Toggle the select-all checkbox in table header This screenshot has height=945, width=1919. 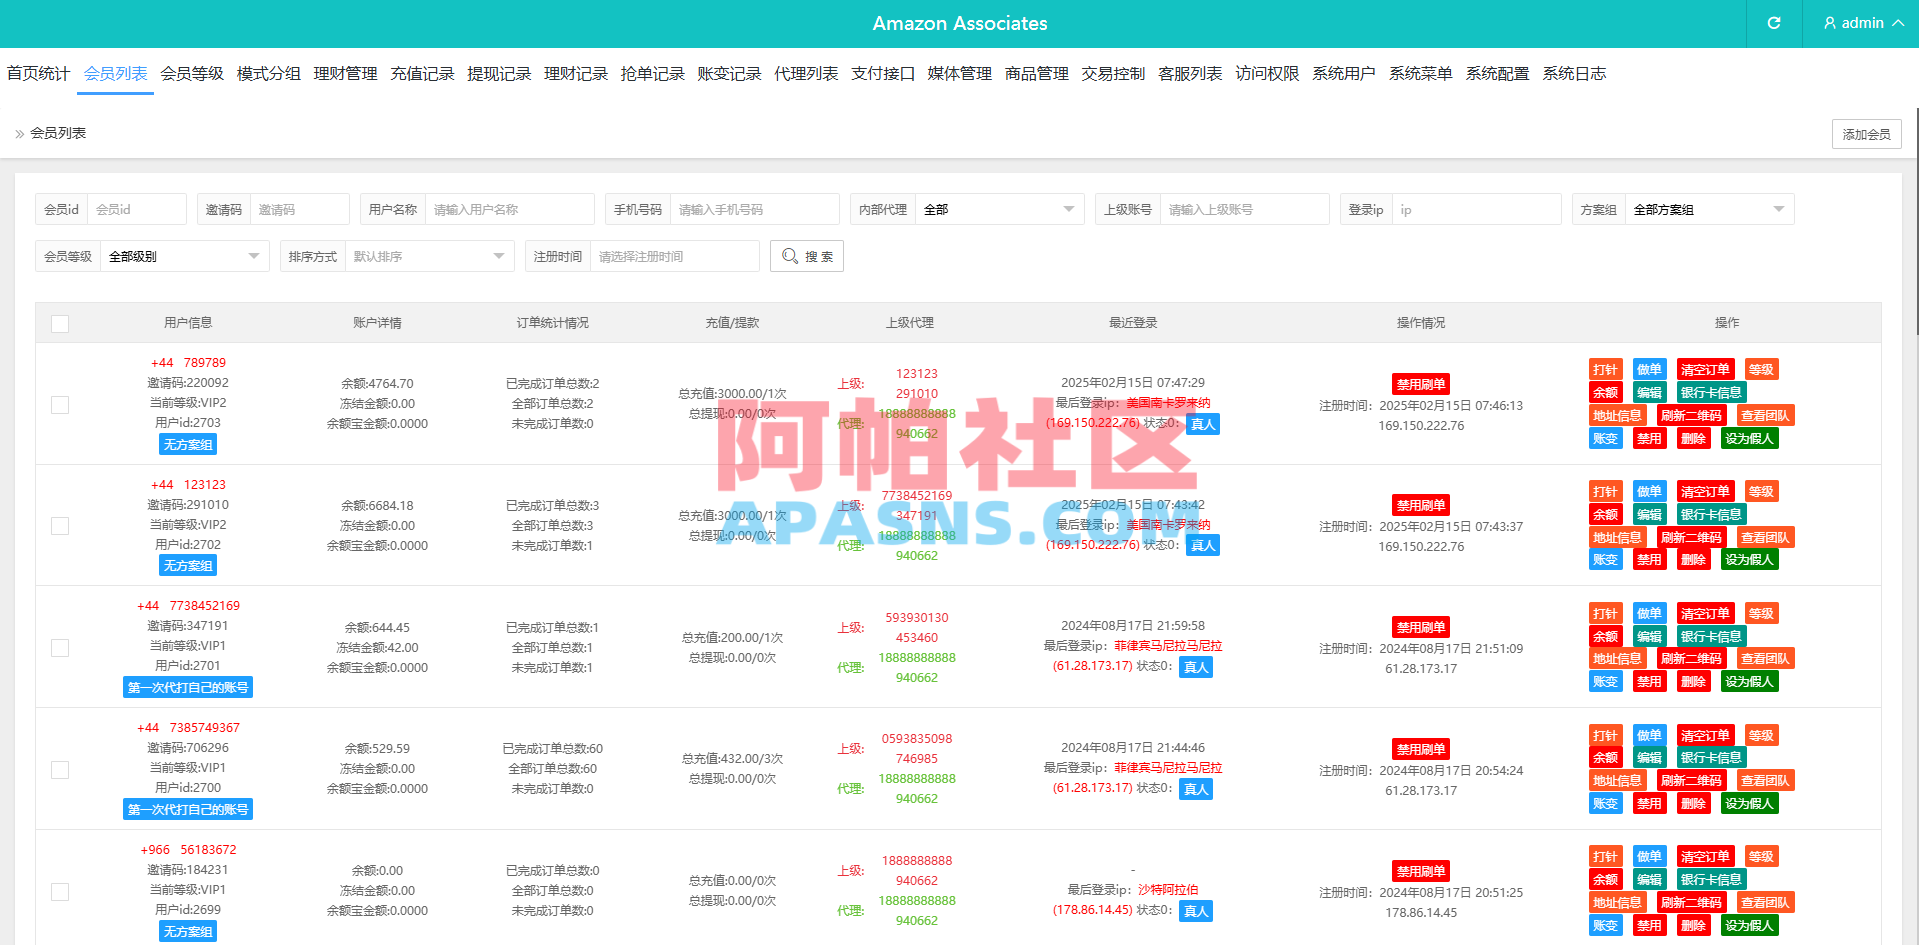(60, 323)
